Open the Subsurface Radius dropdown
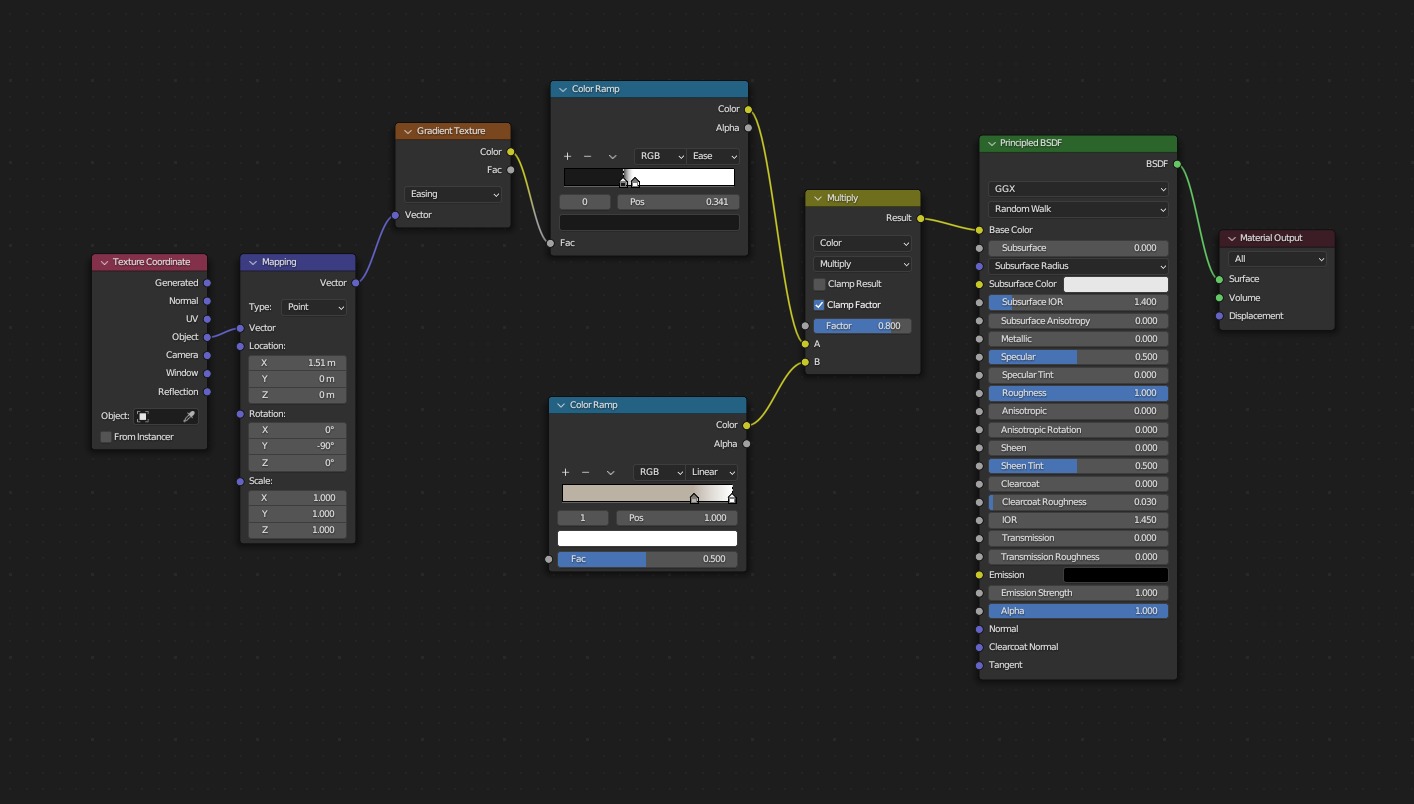Screen dimensions: 1414x804 (x=1078, y=266)
